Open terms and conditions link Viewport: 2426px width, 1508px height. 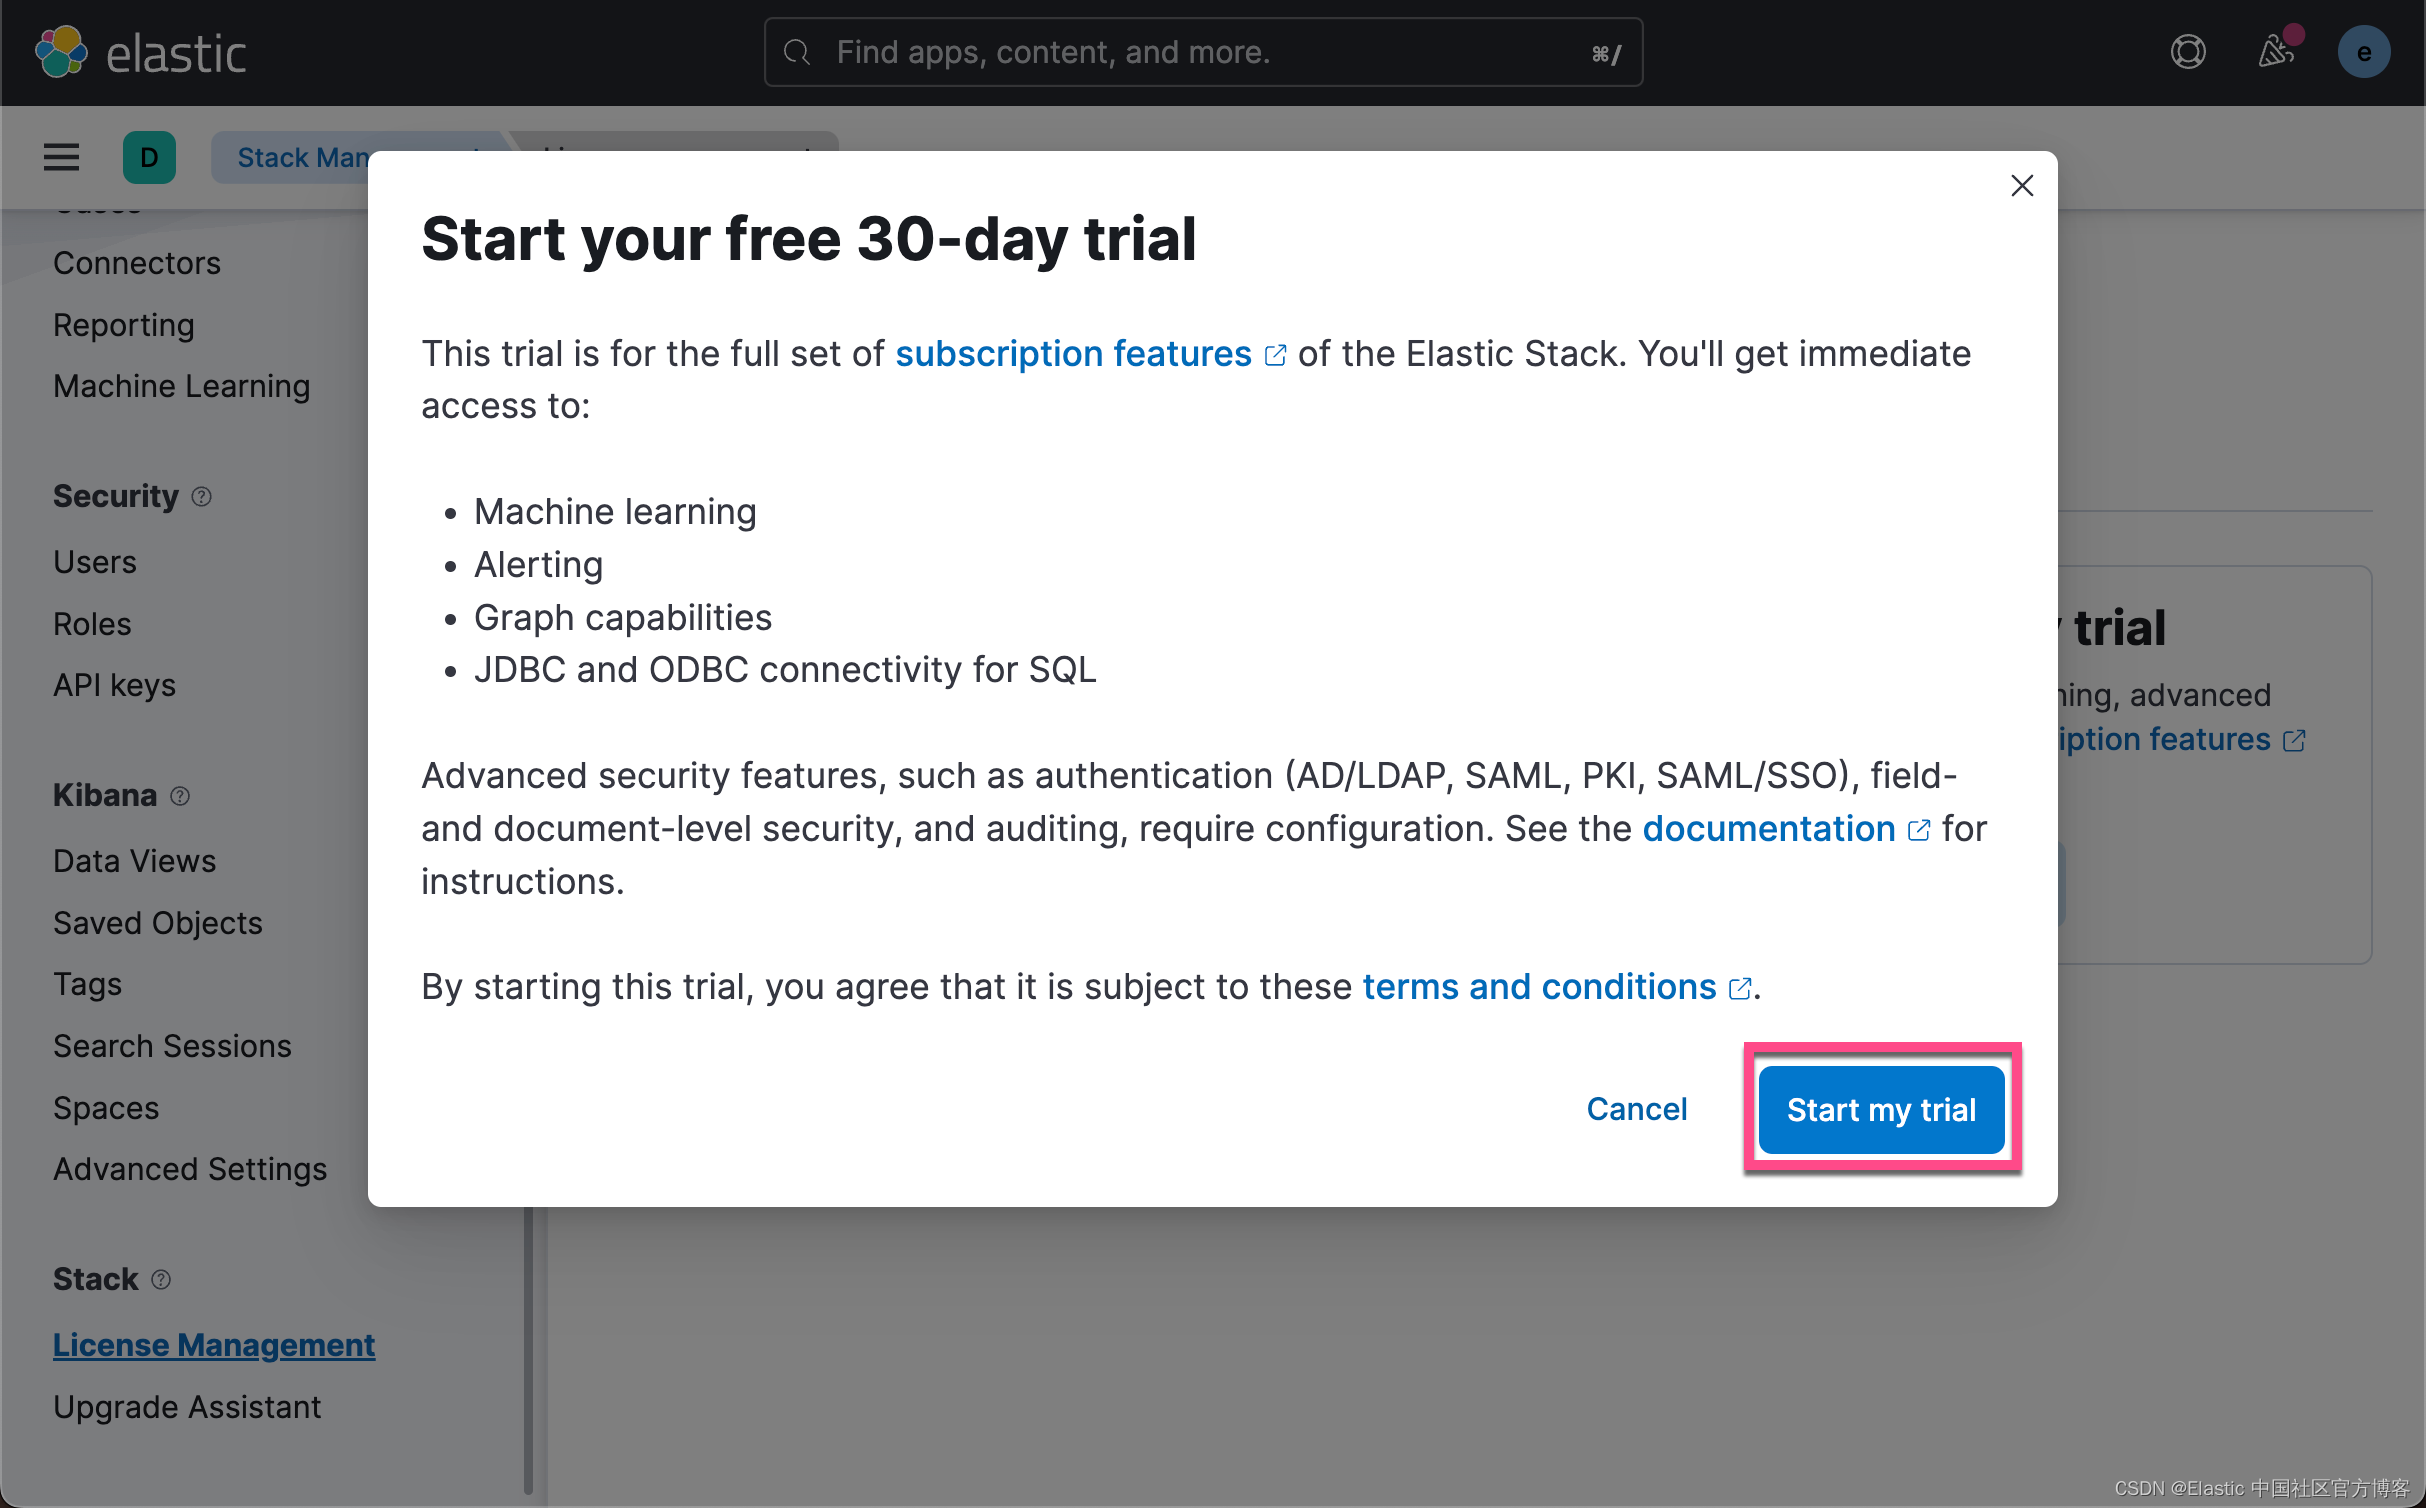coord(1557,987)
